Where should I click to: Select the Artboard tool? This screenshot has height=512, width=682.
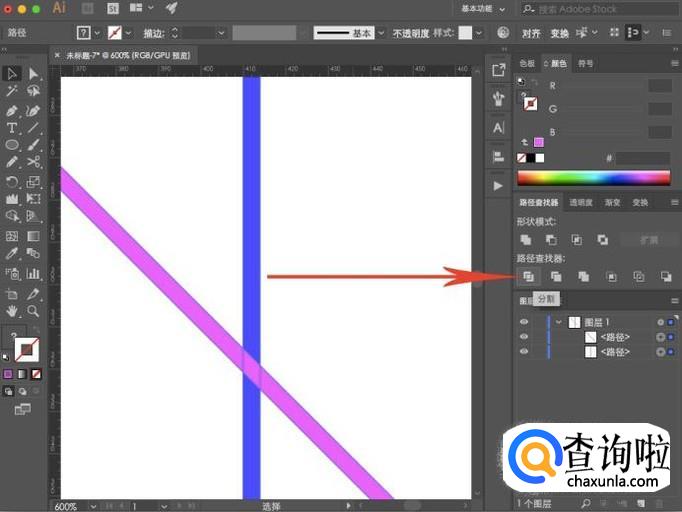(x=12, y=294)
